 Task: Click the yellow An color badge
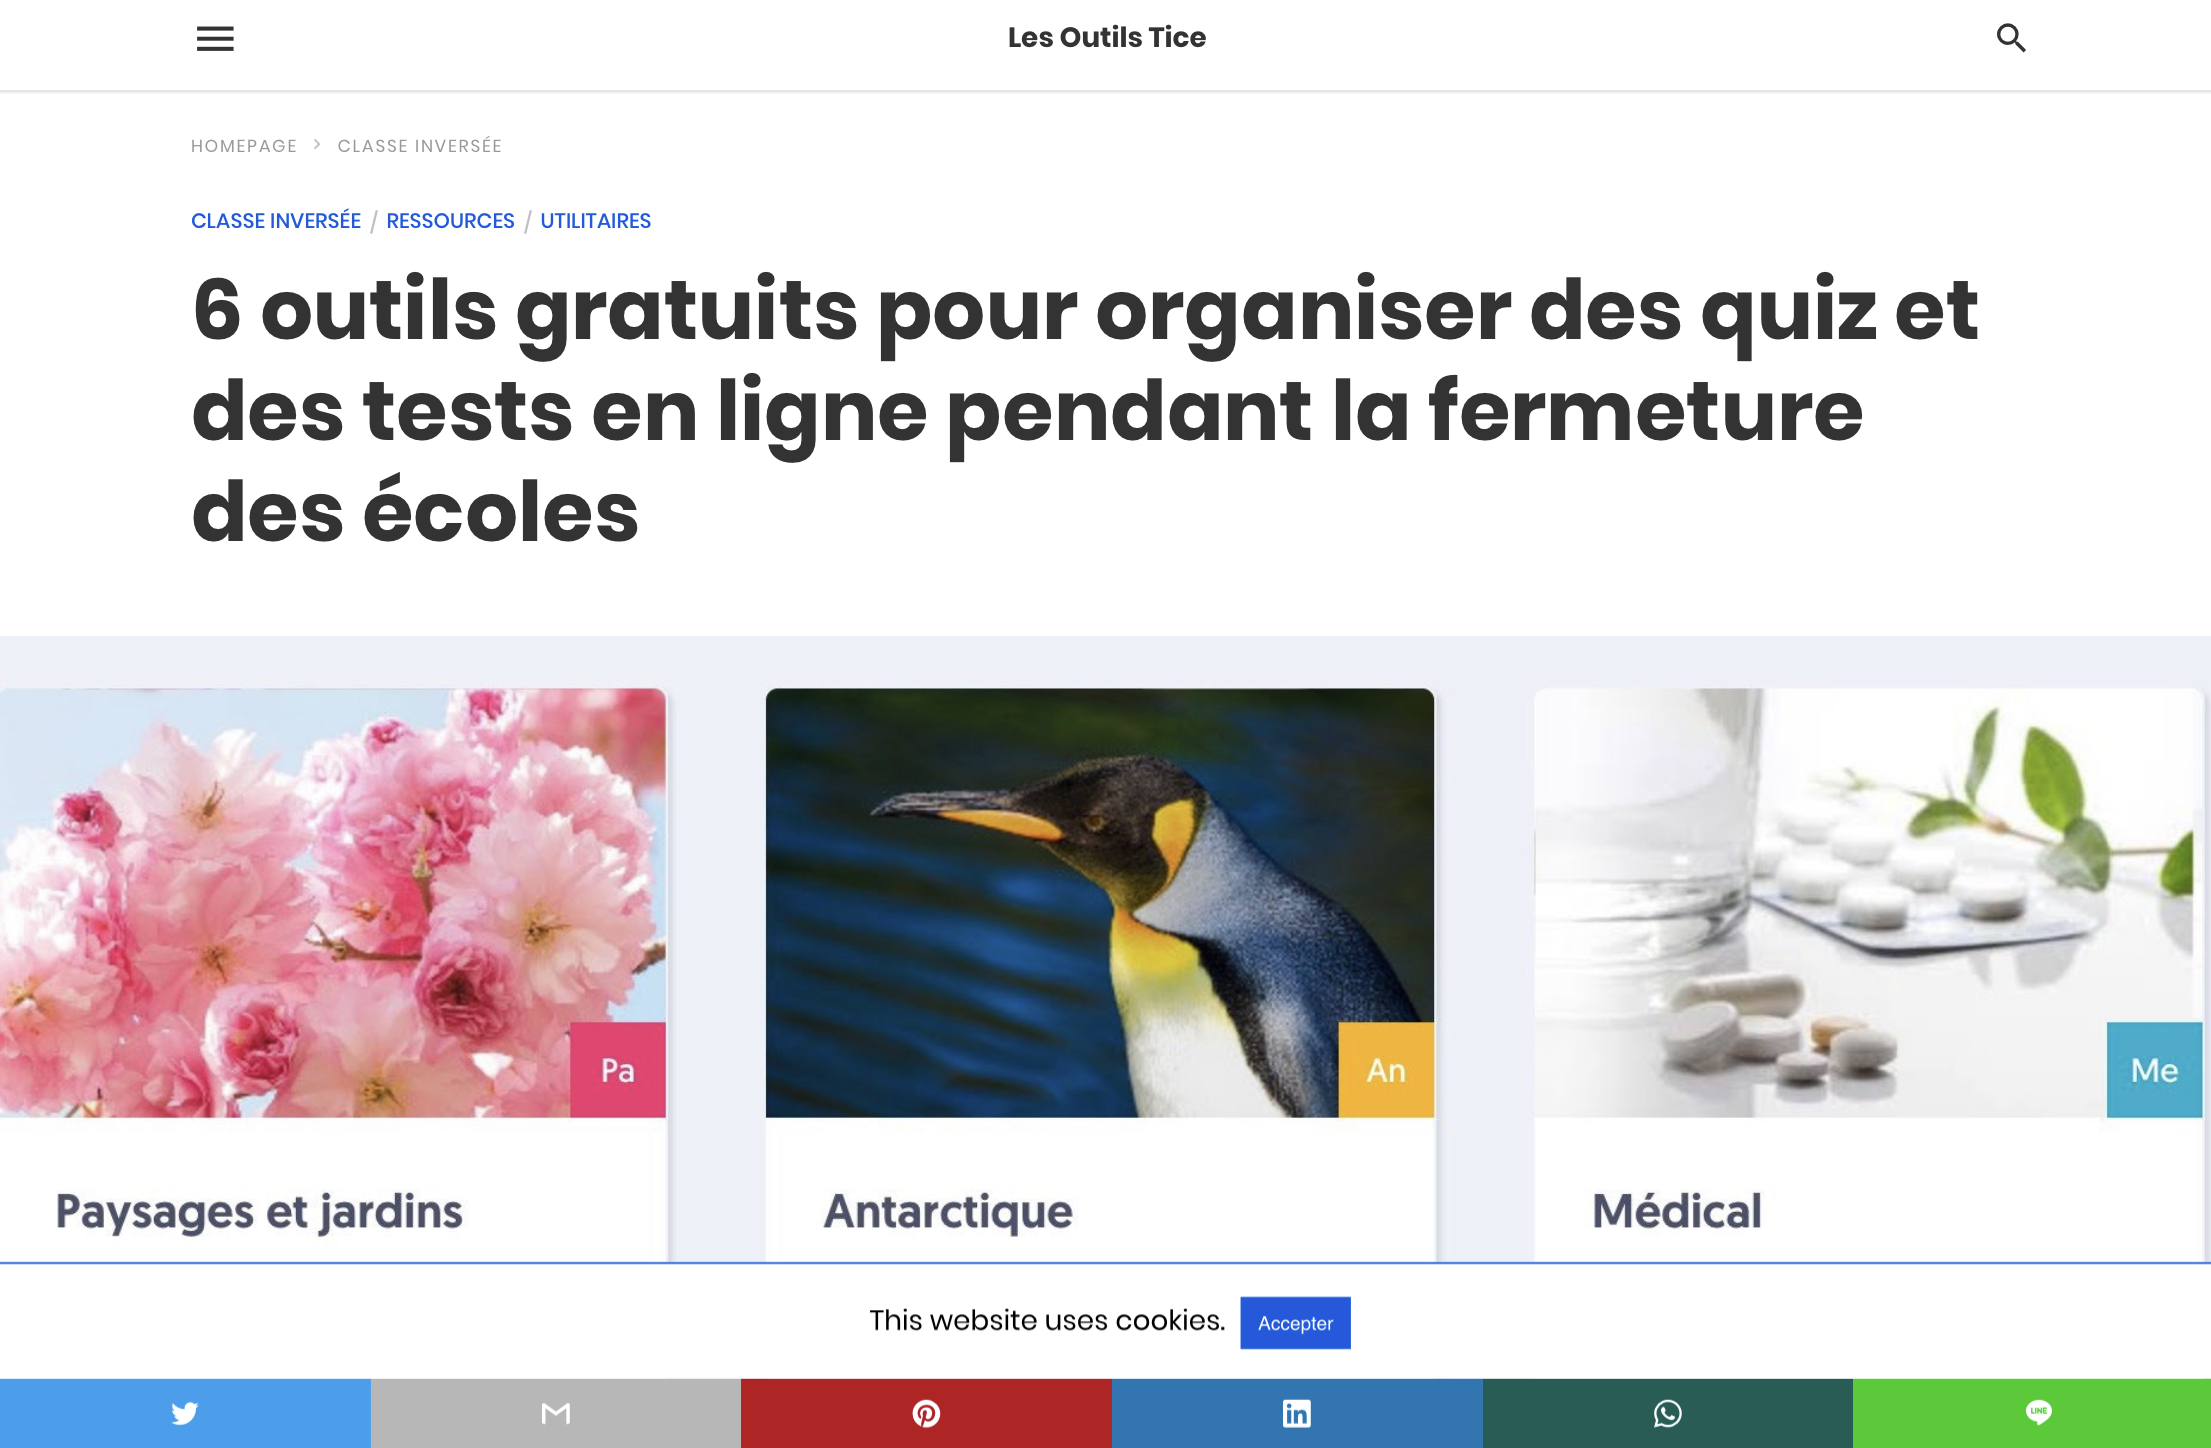tap(1386, 1070)
